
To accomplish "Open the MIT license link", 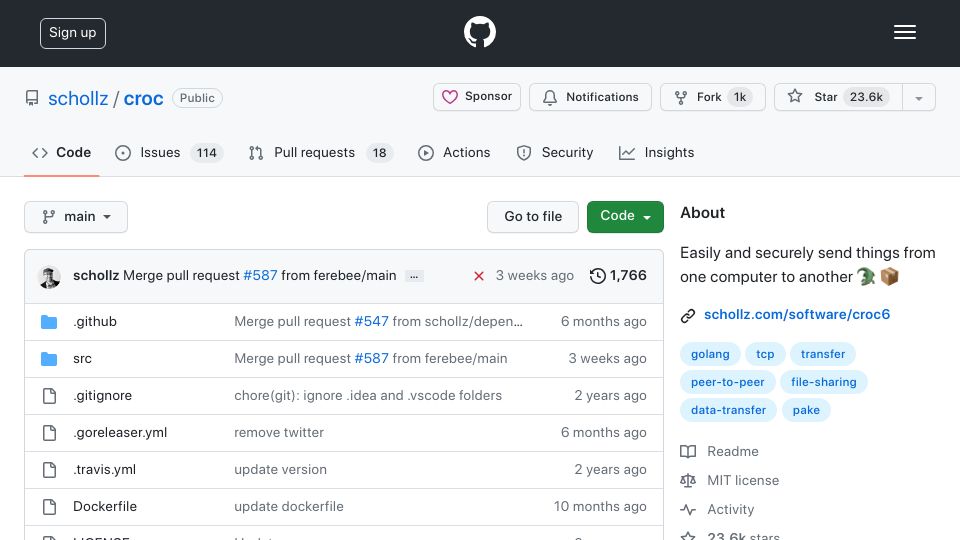I will [x=743, y=480].
